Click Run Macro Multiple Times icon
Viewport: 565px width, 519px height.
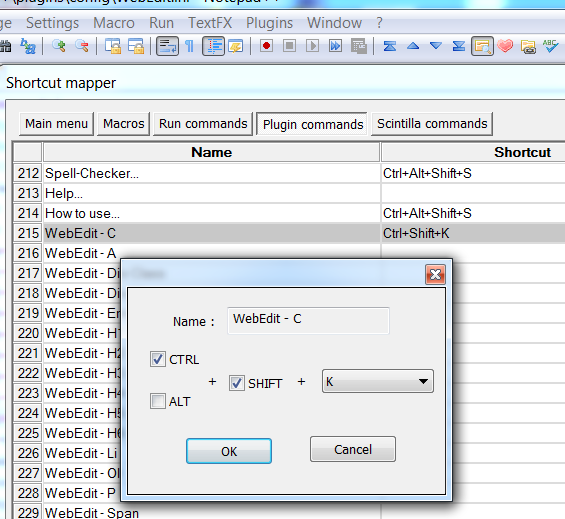(x=335, y=46)
